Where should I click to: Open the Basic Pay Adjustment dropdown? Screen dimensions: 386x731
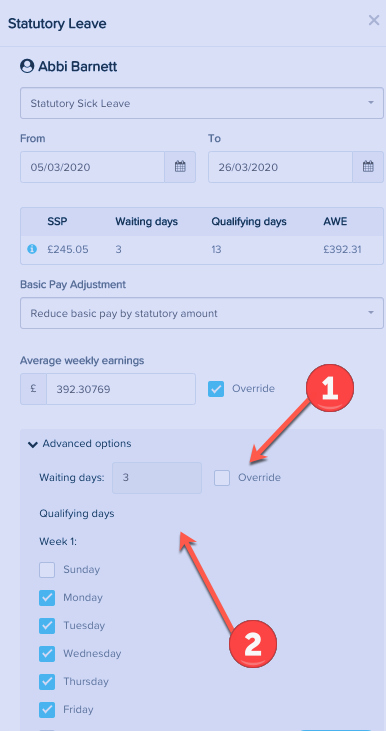click(202, 313)
